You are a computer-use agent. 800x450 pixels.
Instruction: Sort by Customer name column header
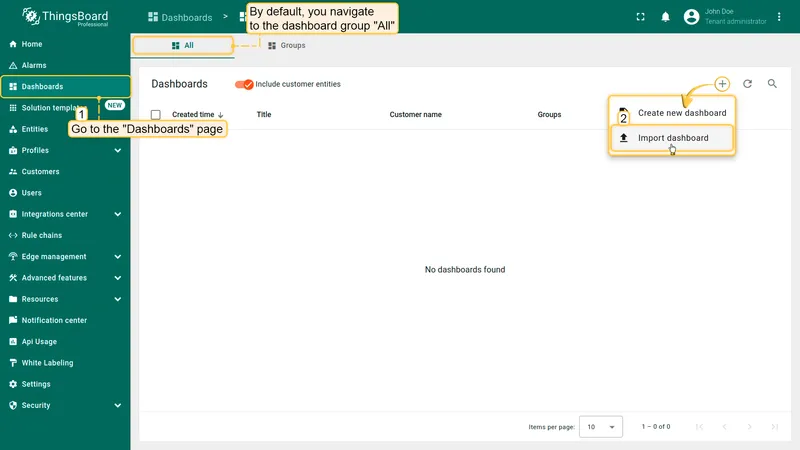coord(415,115)
